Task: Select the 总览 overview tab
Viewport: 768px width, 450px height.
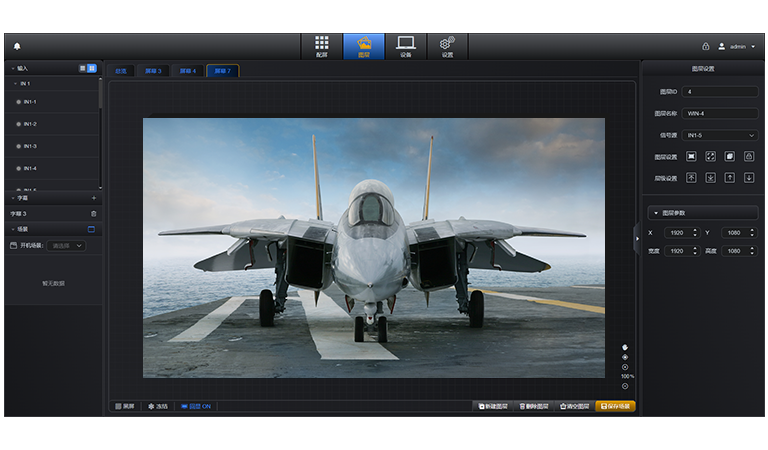Action: pos(121,71)
